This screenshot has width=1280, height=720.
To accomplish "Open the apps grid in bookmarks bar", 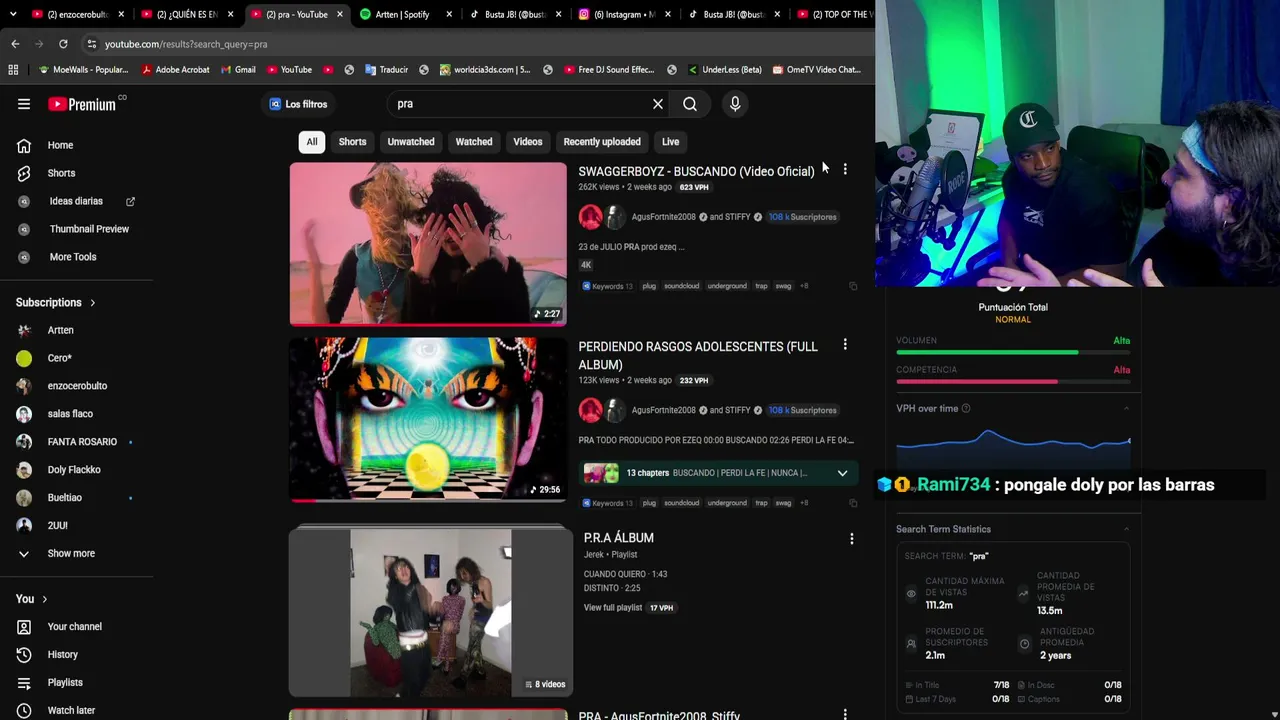I will pyautogui.click(x=13, y=70).
